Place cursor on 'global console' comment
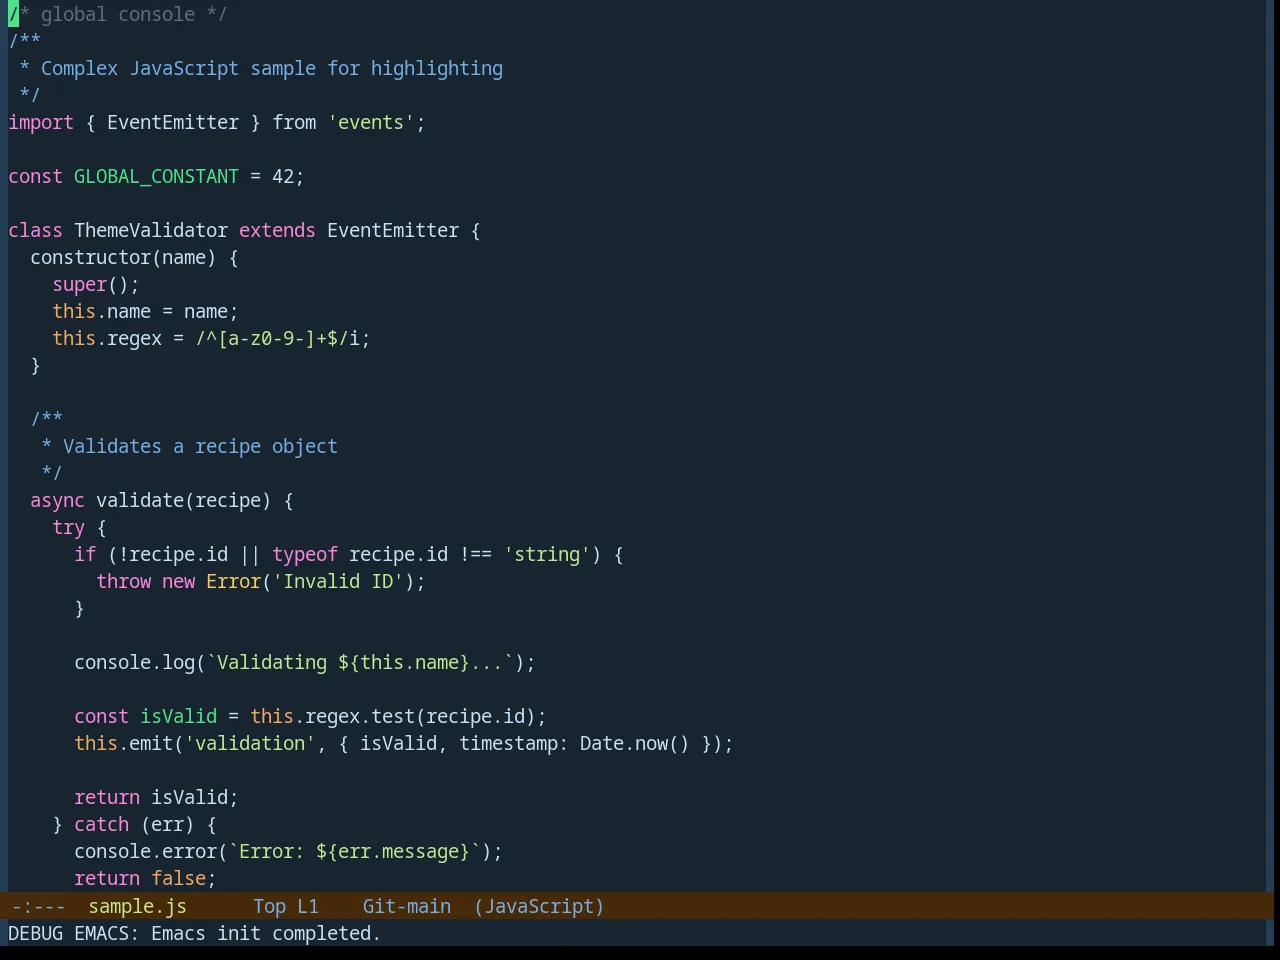Screen dimensions: 1280x960 click(x=118, y=14)
